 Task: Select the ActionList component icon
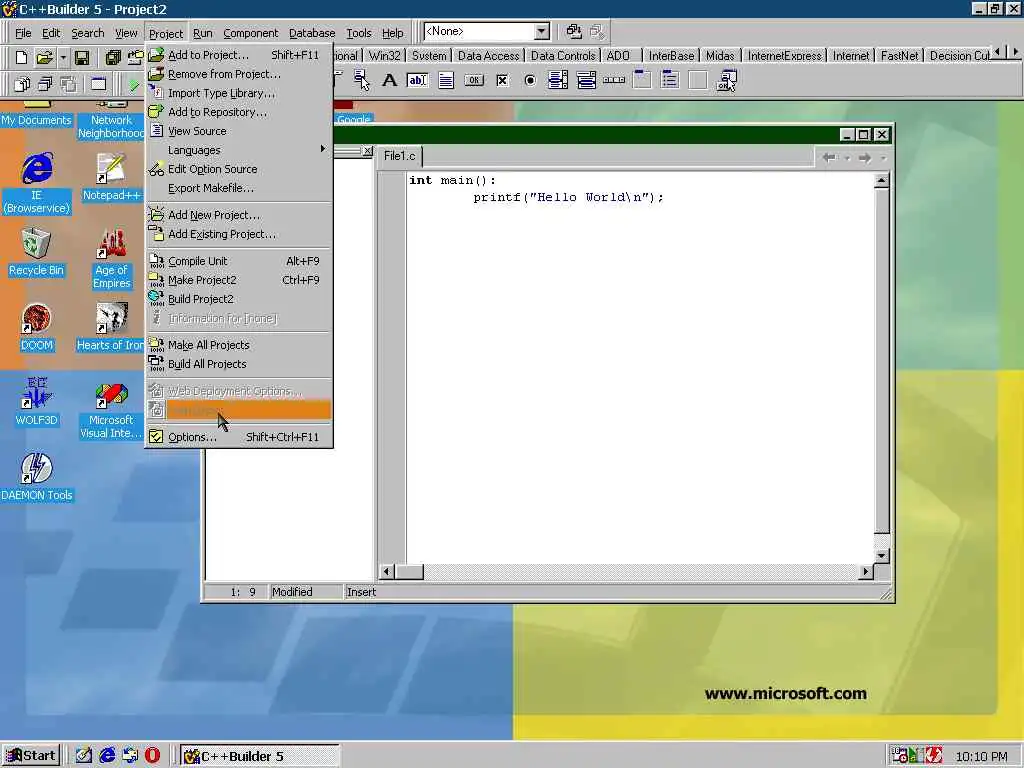(x=726, y=80)
